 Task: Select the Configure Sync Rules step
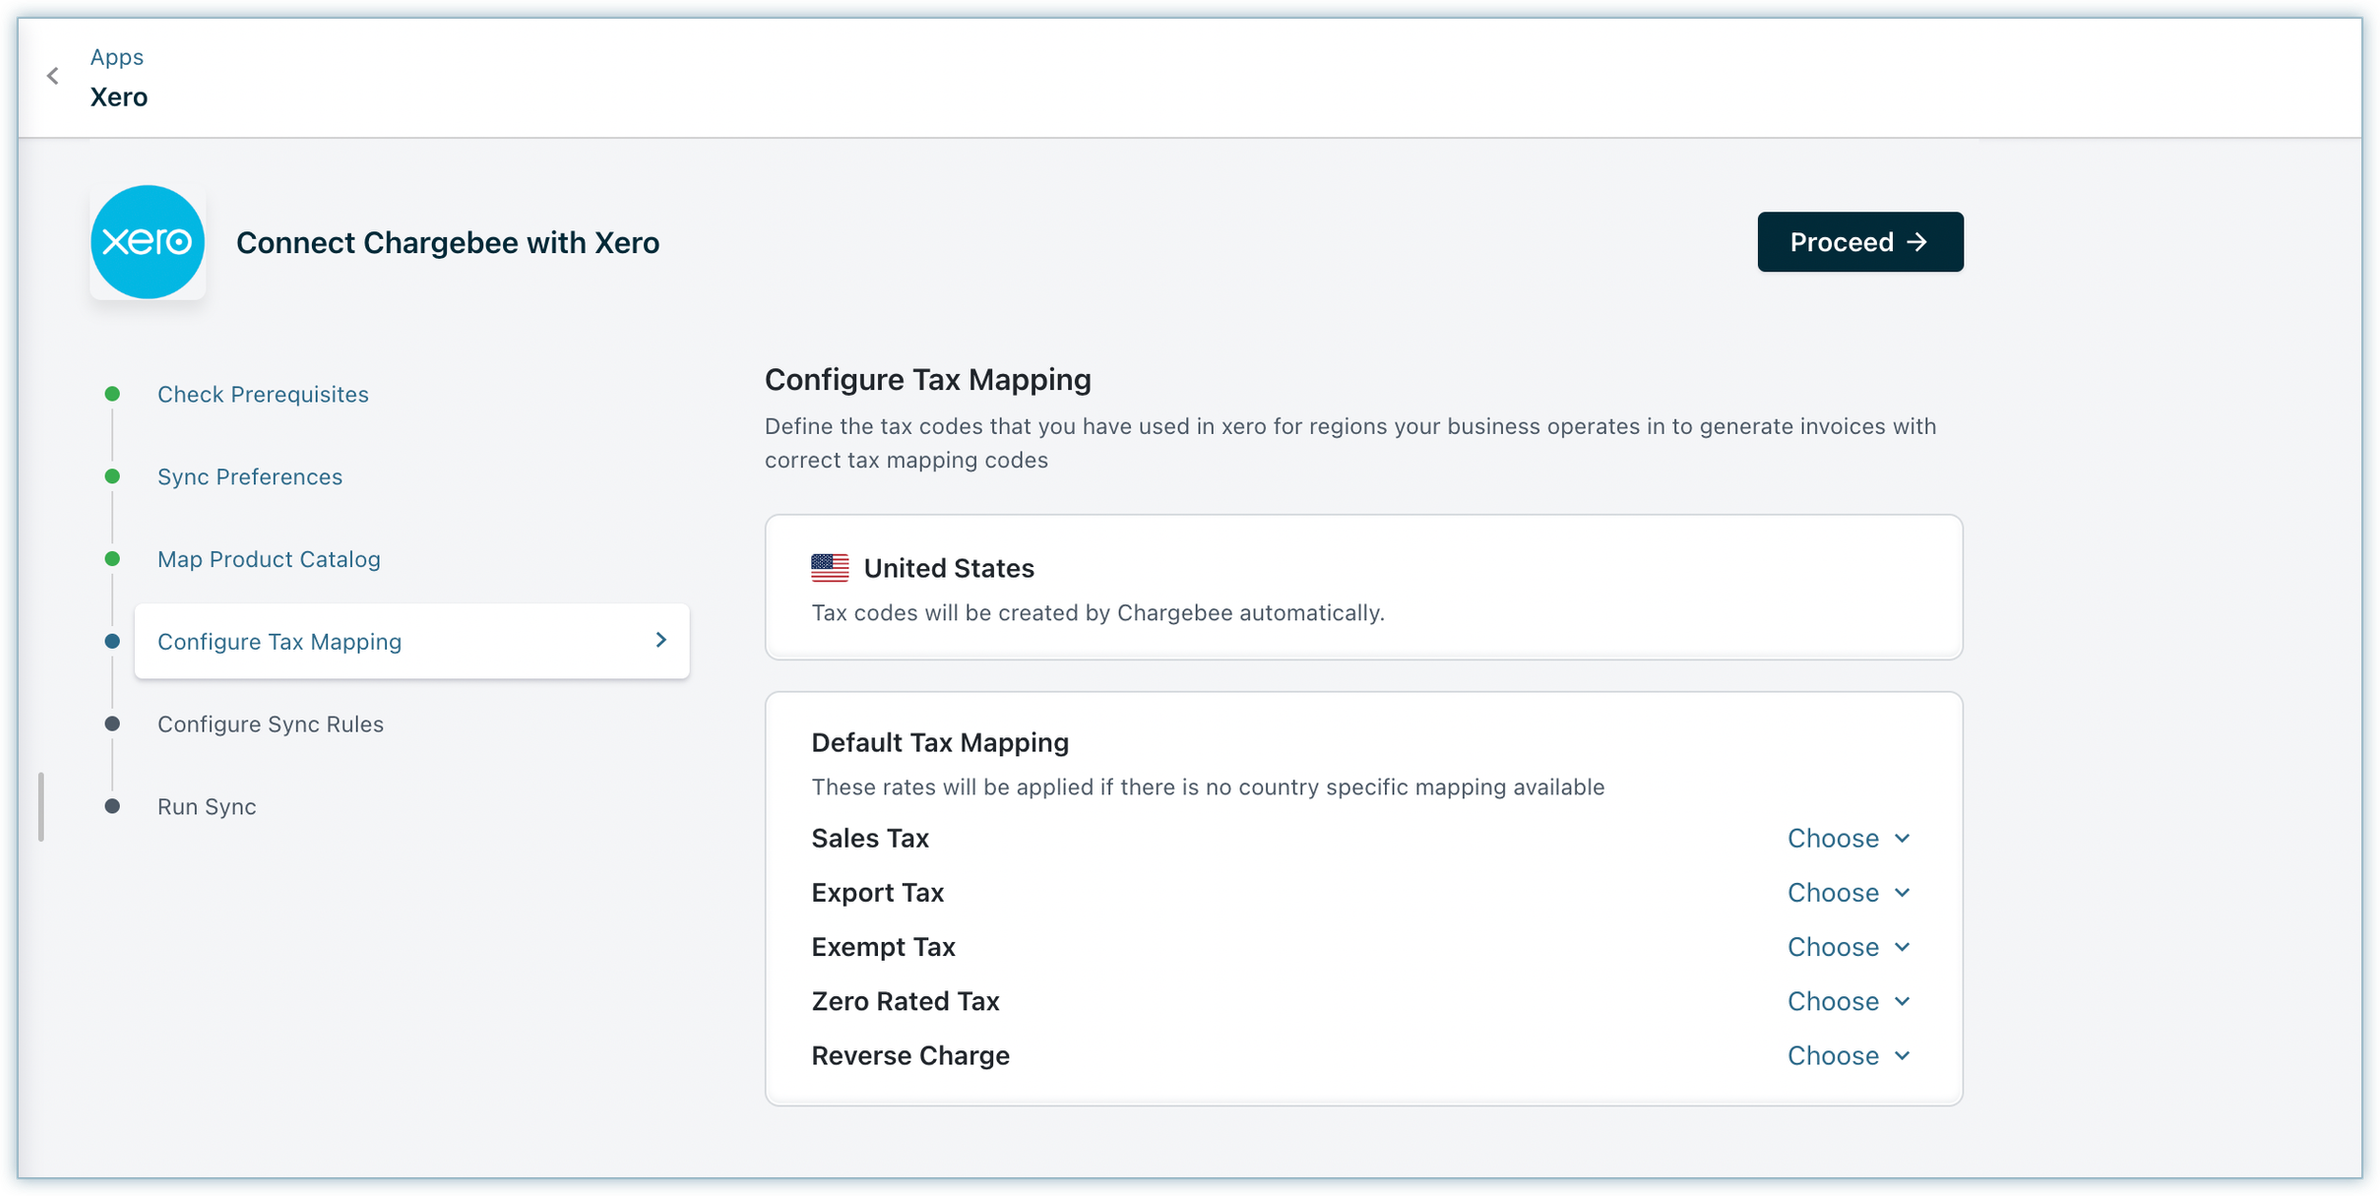pos(270,724)
